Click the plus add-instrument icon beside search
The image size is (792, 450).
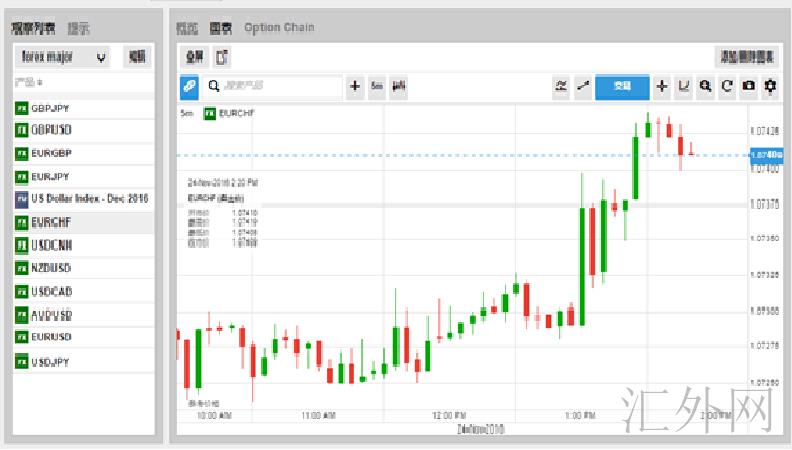pyautogui.click(x=355, y=86)
